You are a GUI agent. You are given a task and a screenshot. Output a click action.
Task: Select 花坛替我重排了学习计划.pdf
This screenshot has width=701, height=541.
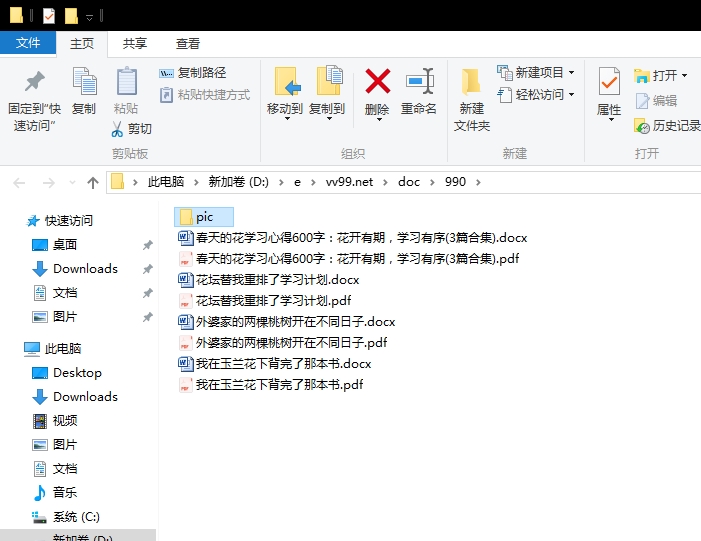pos(265,301)
